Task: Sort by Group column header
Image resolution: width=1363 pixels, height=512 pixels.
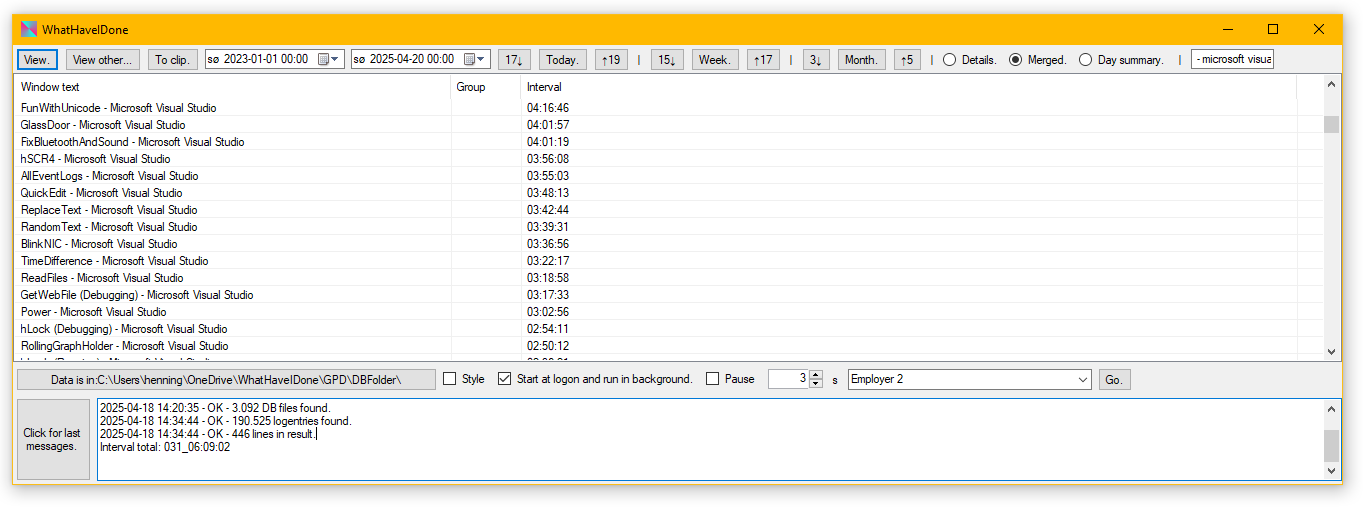Action: (x=486, y=87)
